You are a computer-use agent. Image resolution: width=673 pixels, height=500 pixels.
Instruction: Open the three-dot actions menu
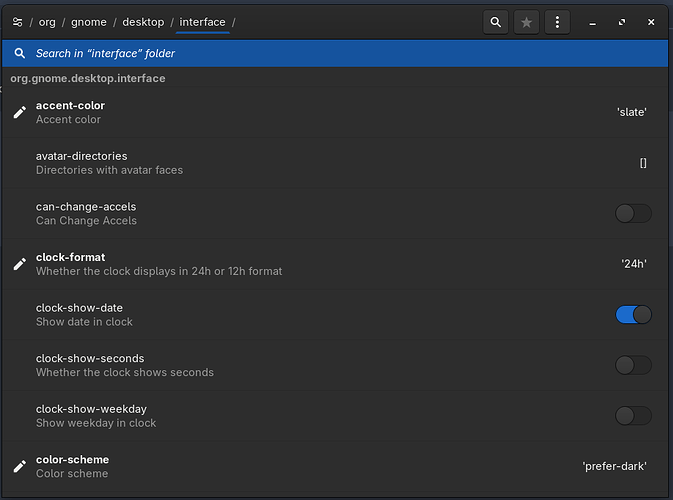557,22
